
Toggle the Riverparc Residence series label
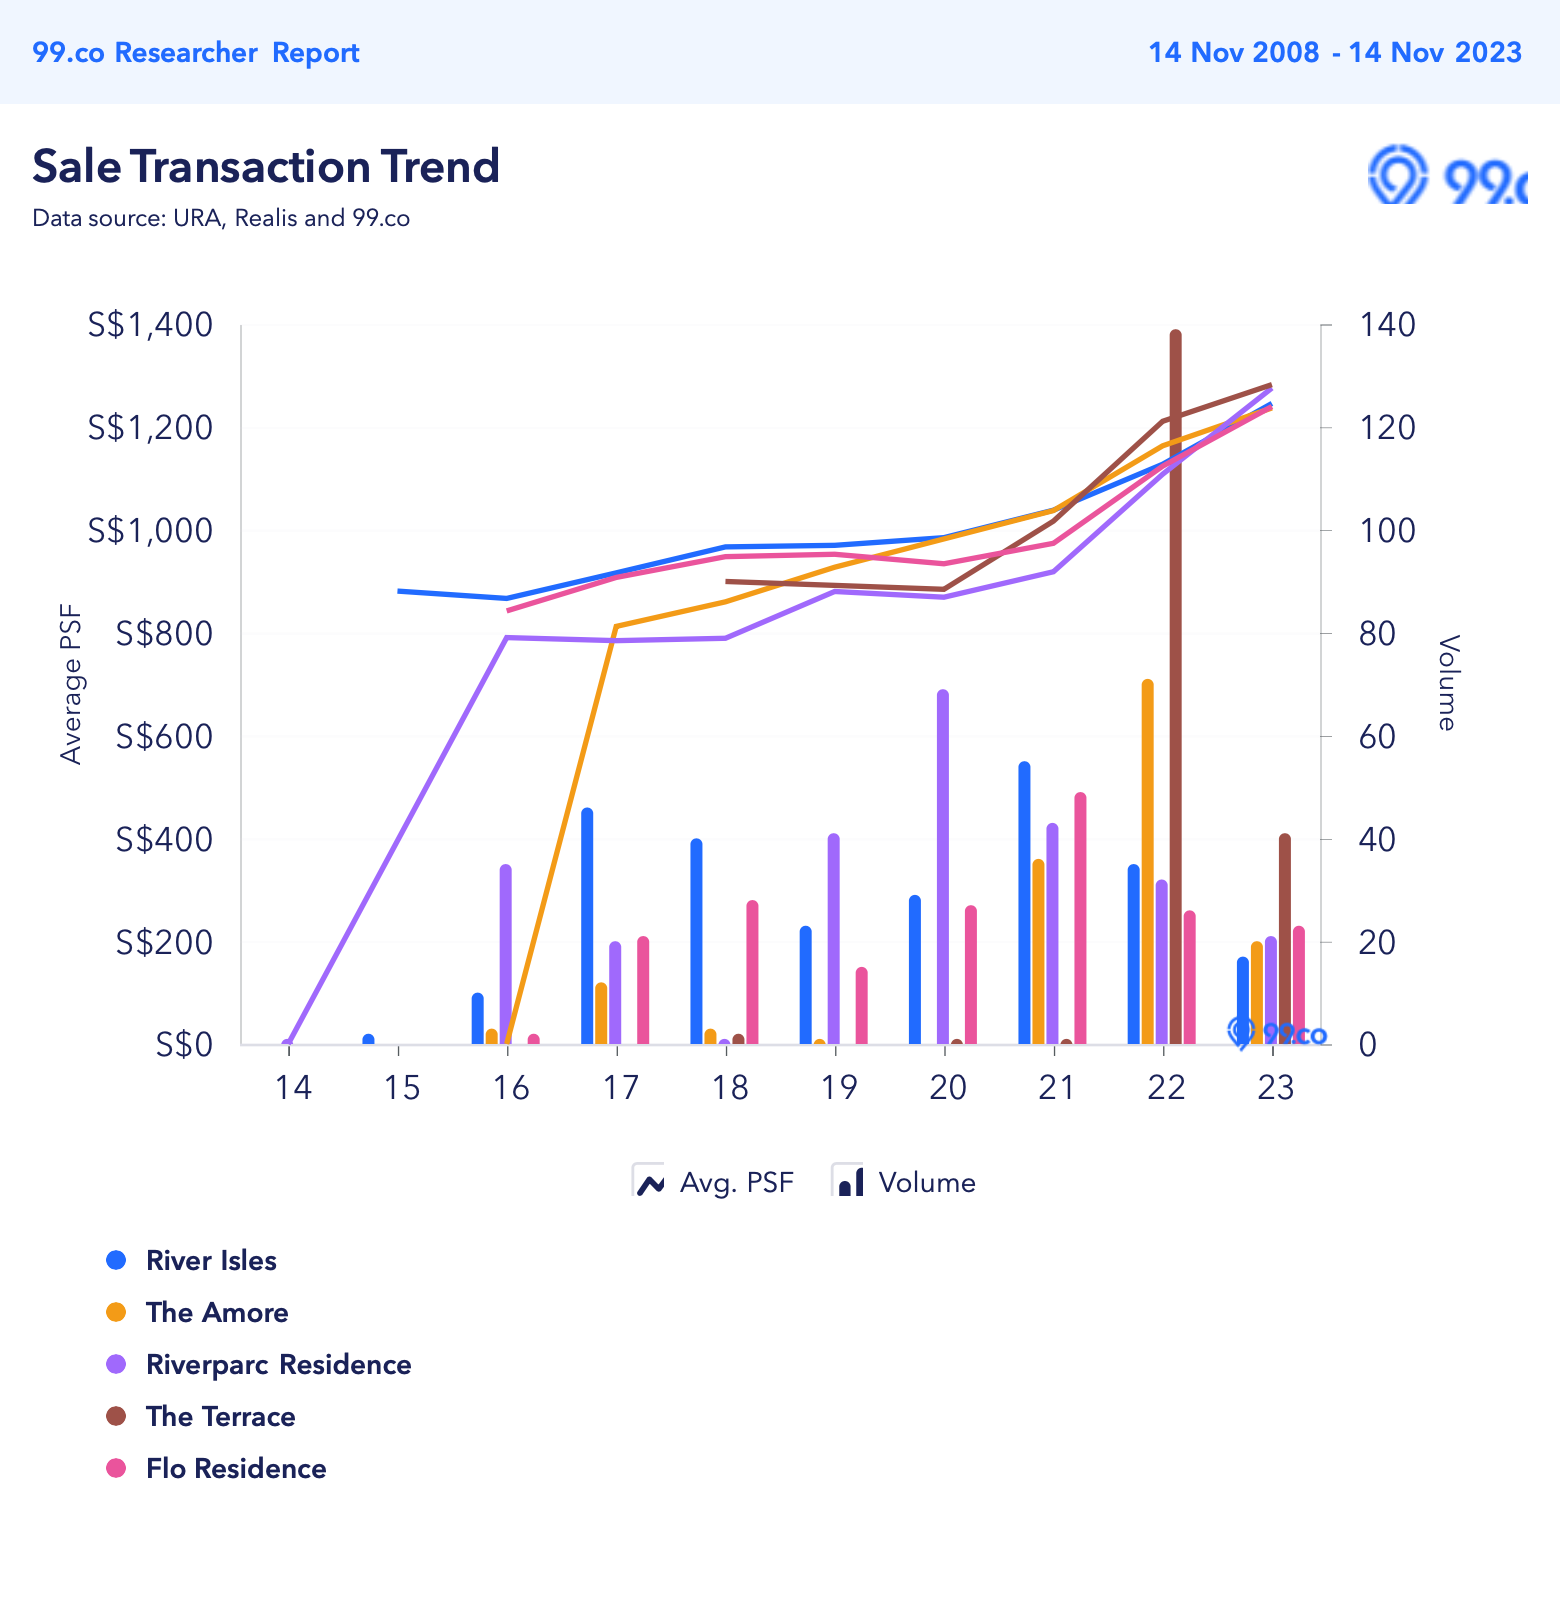(x=278, y=1364)
